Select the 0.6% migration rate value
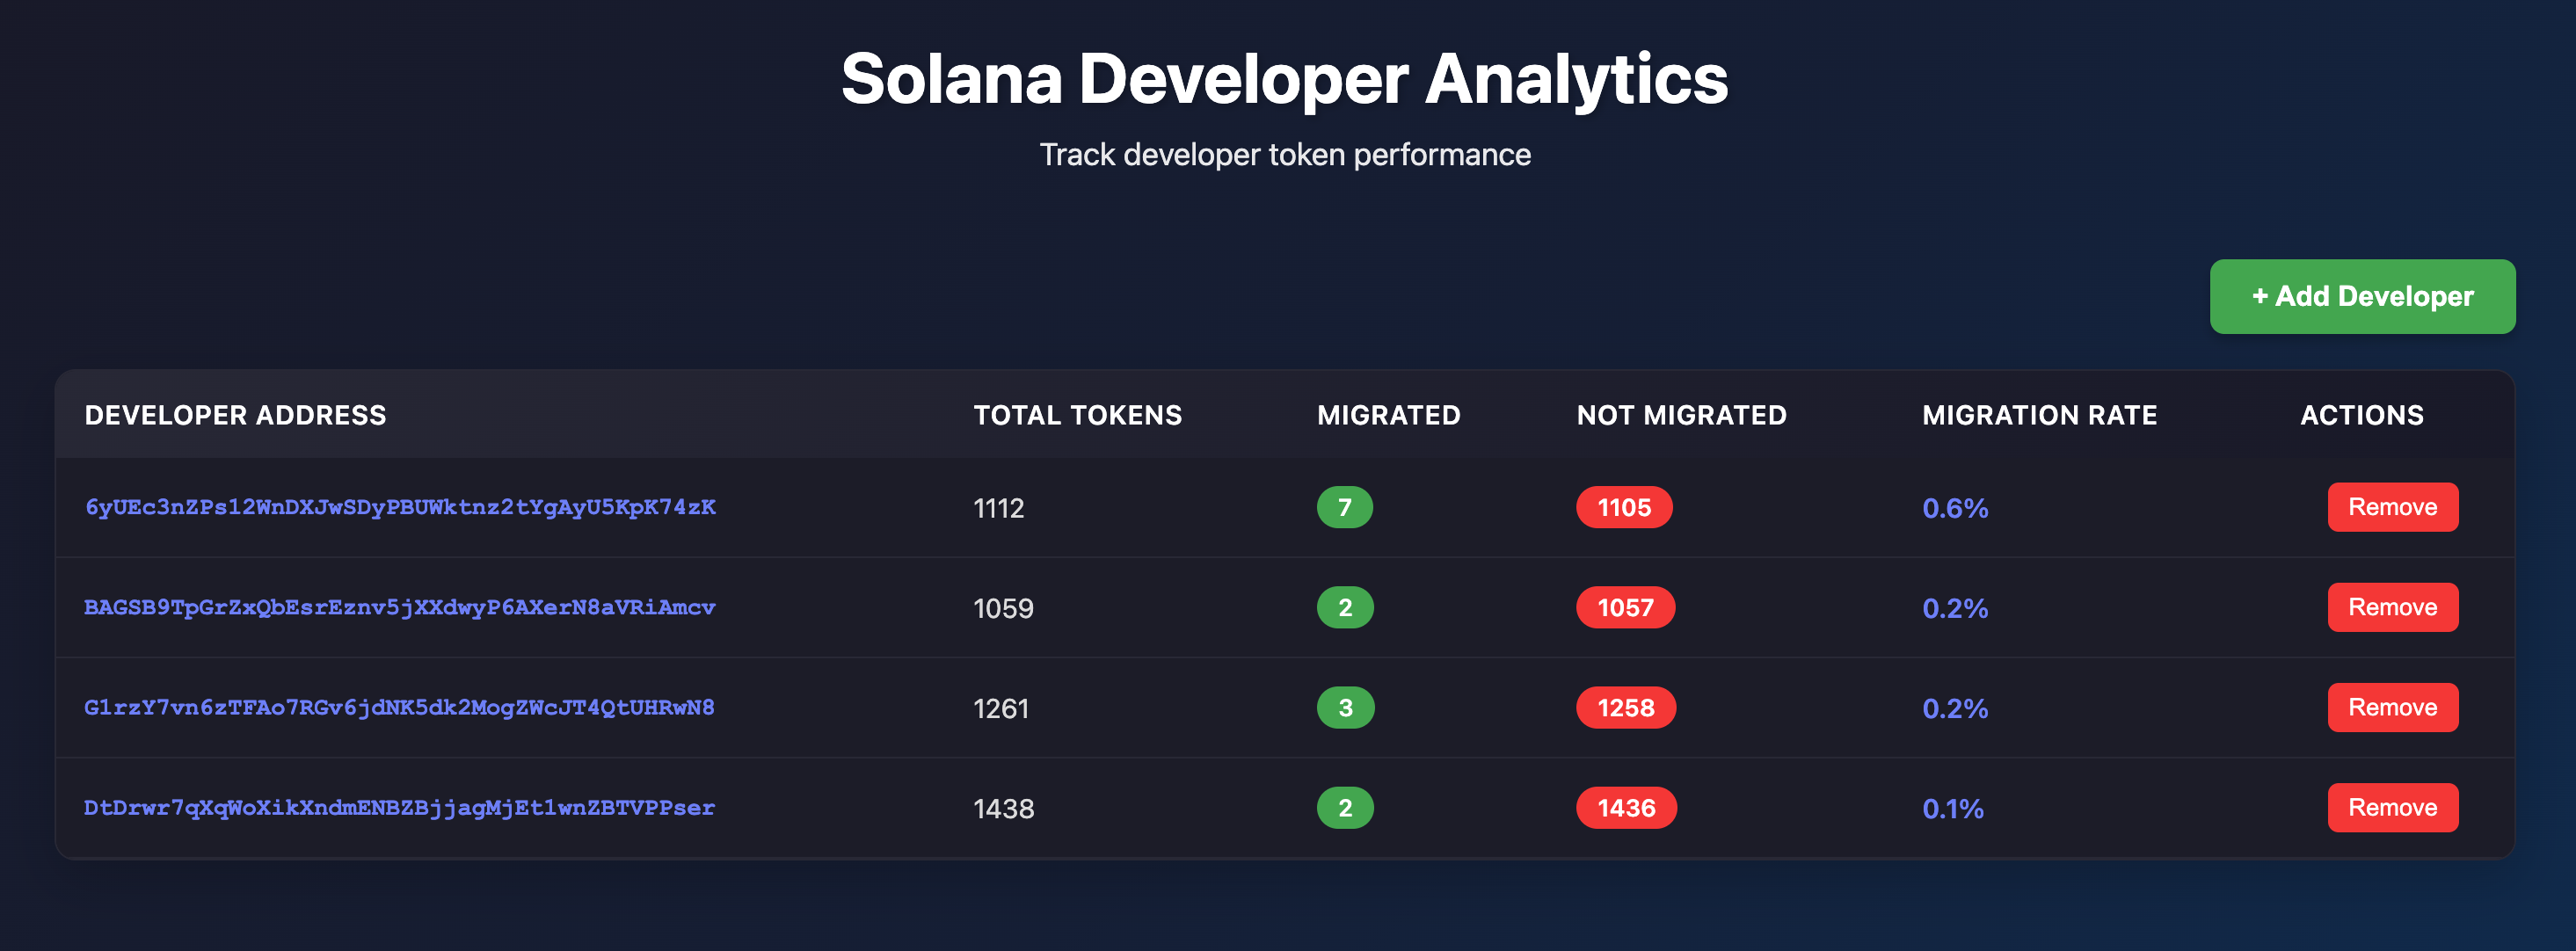This screenshot has width=2576, height=951. (x=1954, y=507)
